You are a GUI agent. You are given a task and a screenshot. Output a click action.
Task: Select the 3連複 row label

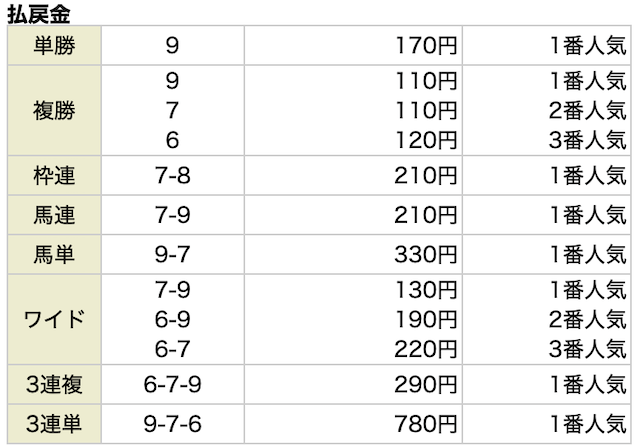pos(53,385)
